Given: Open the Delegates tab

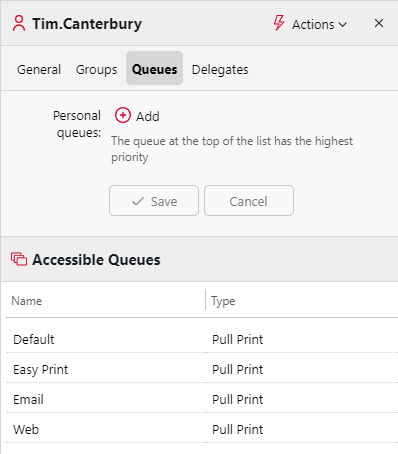Looking at the screenshot, I should tap(220, 69).
